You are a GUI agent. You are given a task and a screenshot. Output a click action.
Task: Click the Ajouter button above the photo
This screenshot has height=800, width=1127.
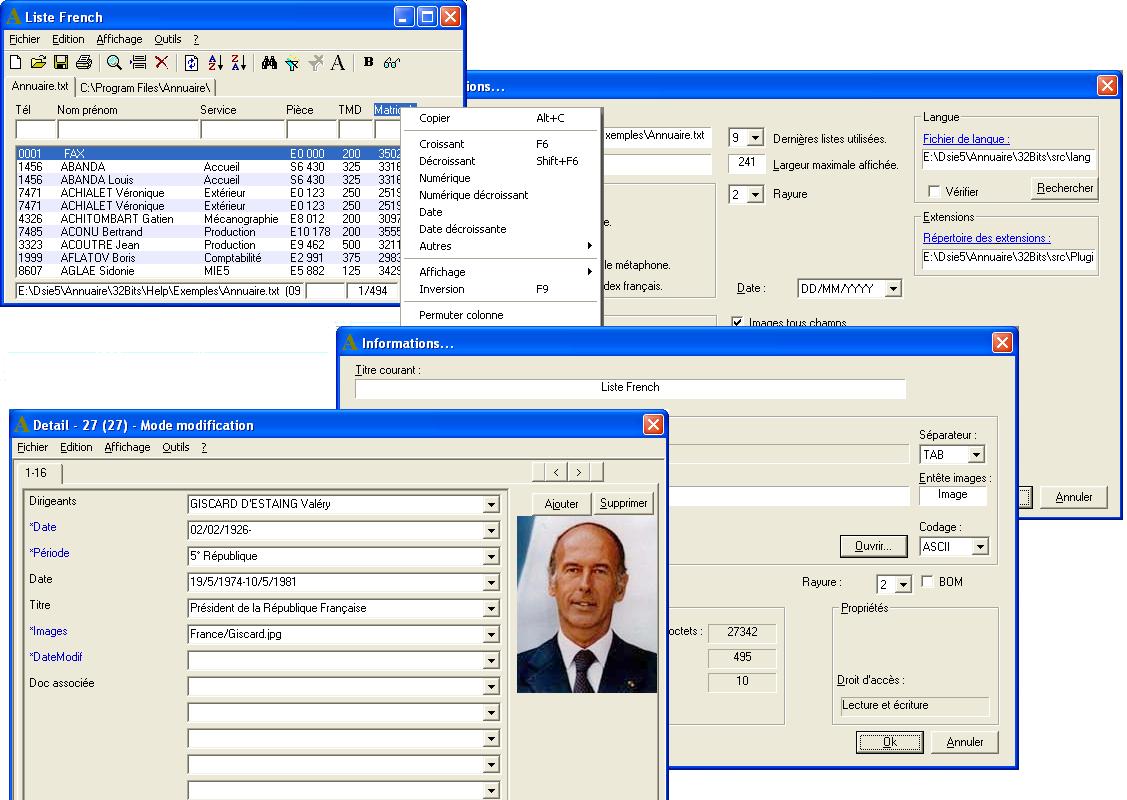pos(561,504)
